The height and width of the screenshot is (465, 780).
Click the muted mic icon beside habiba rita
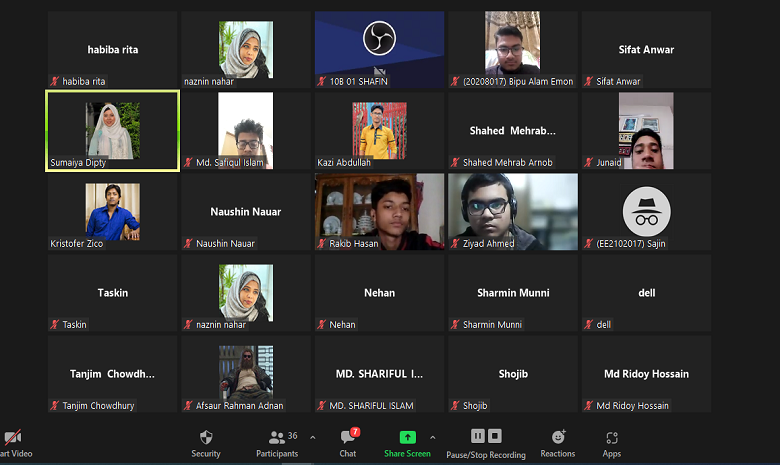(55, 81)
